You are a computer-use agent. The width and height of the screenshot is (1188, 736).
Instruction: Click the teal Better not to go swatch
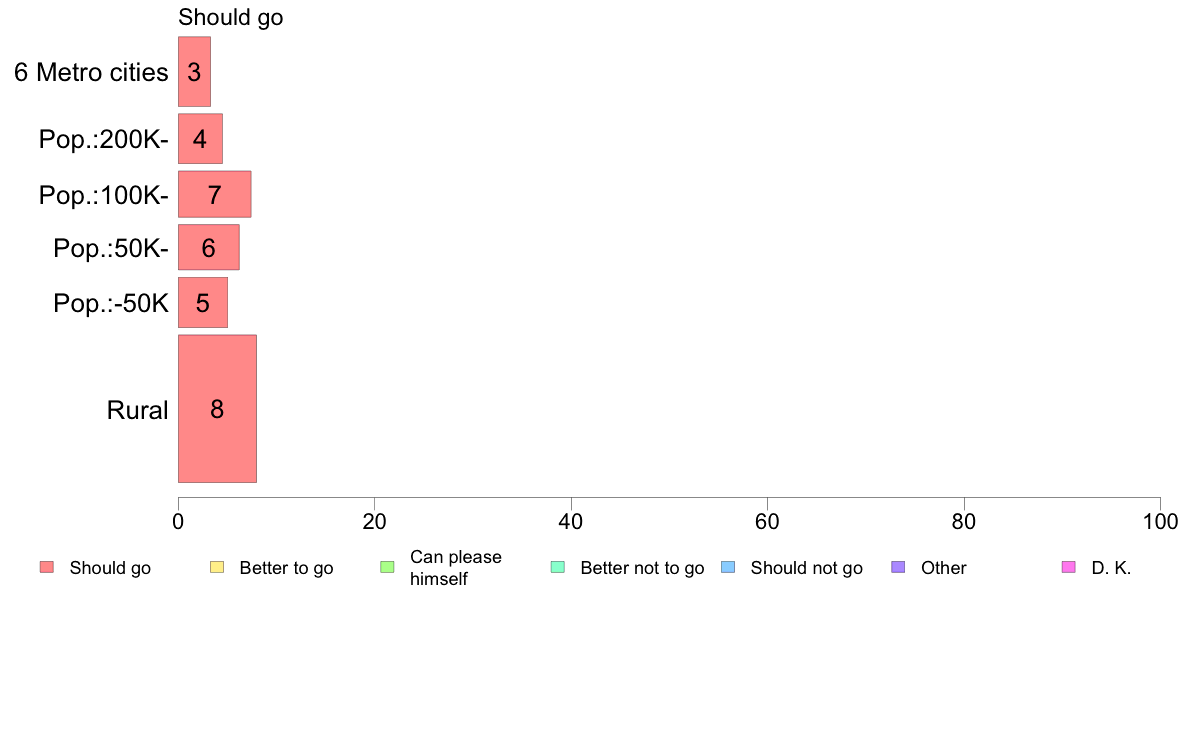tap(558, 567)
